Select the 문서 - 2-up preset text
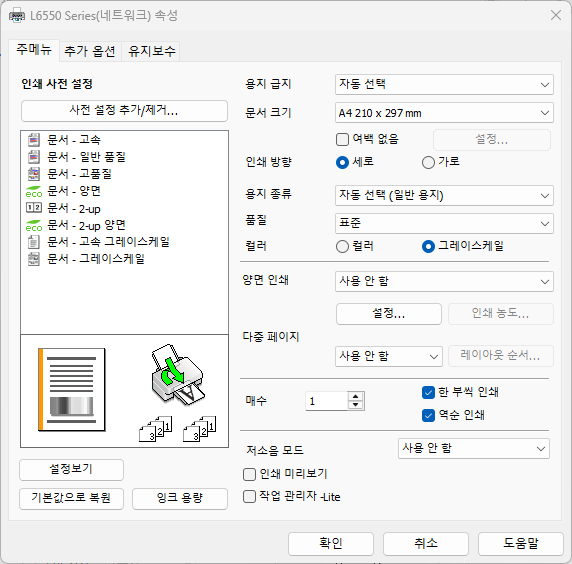572x564 pixels. [74, 208]
